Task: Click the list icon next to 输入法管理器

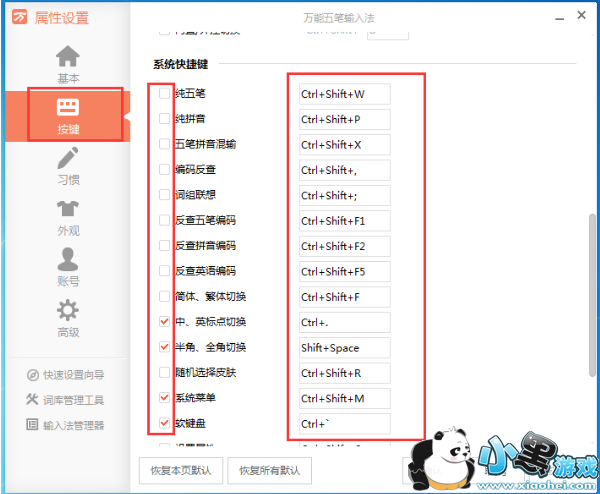Action: (x=32, y=424)
